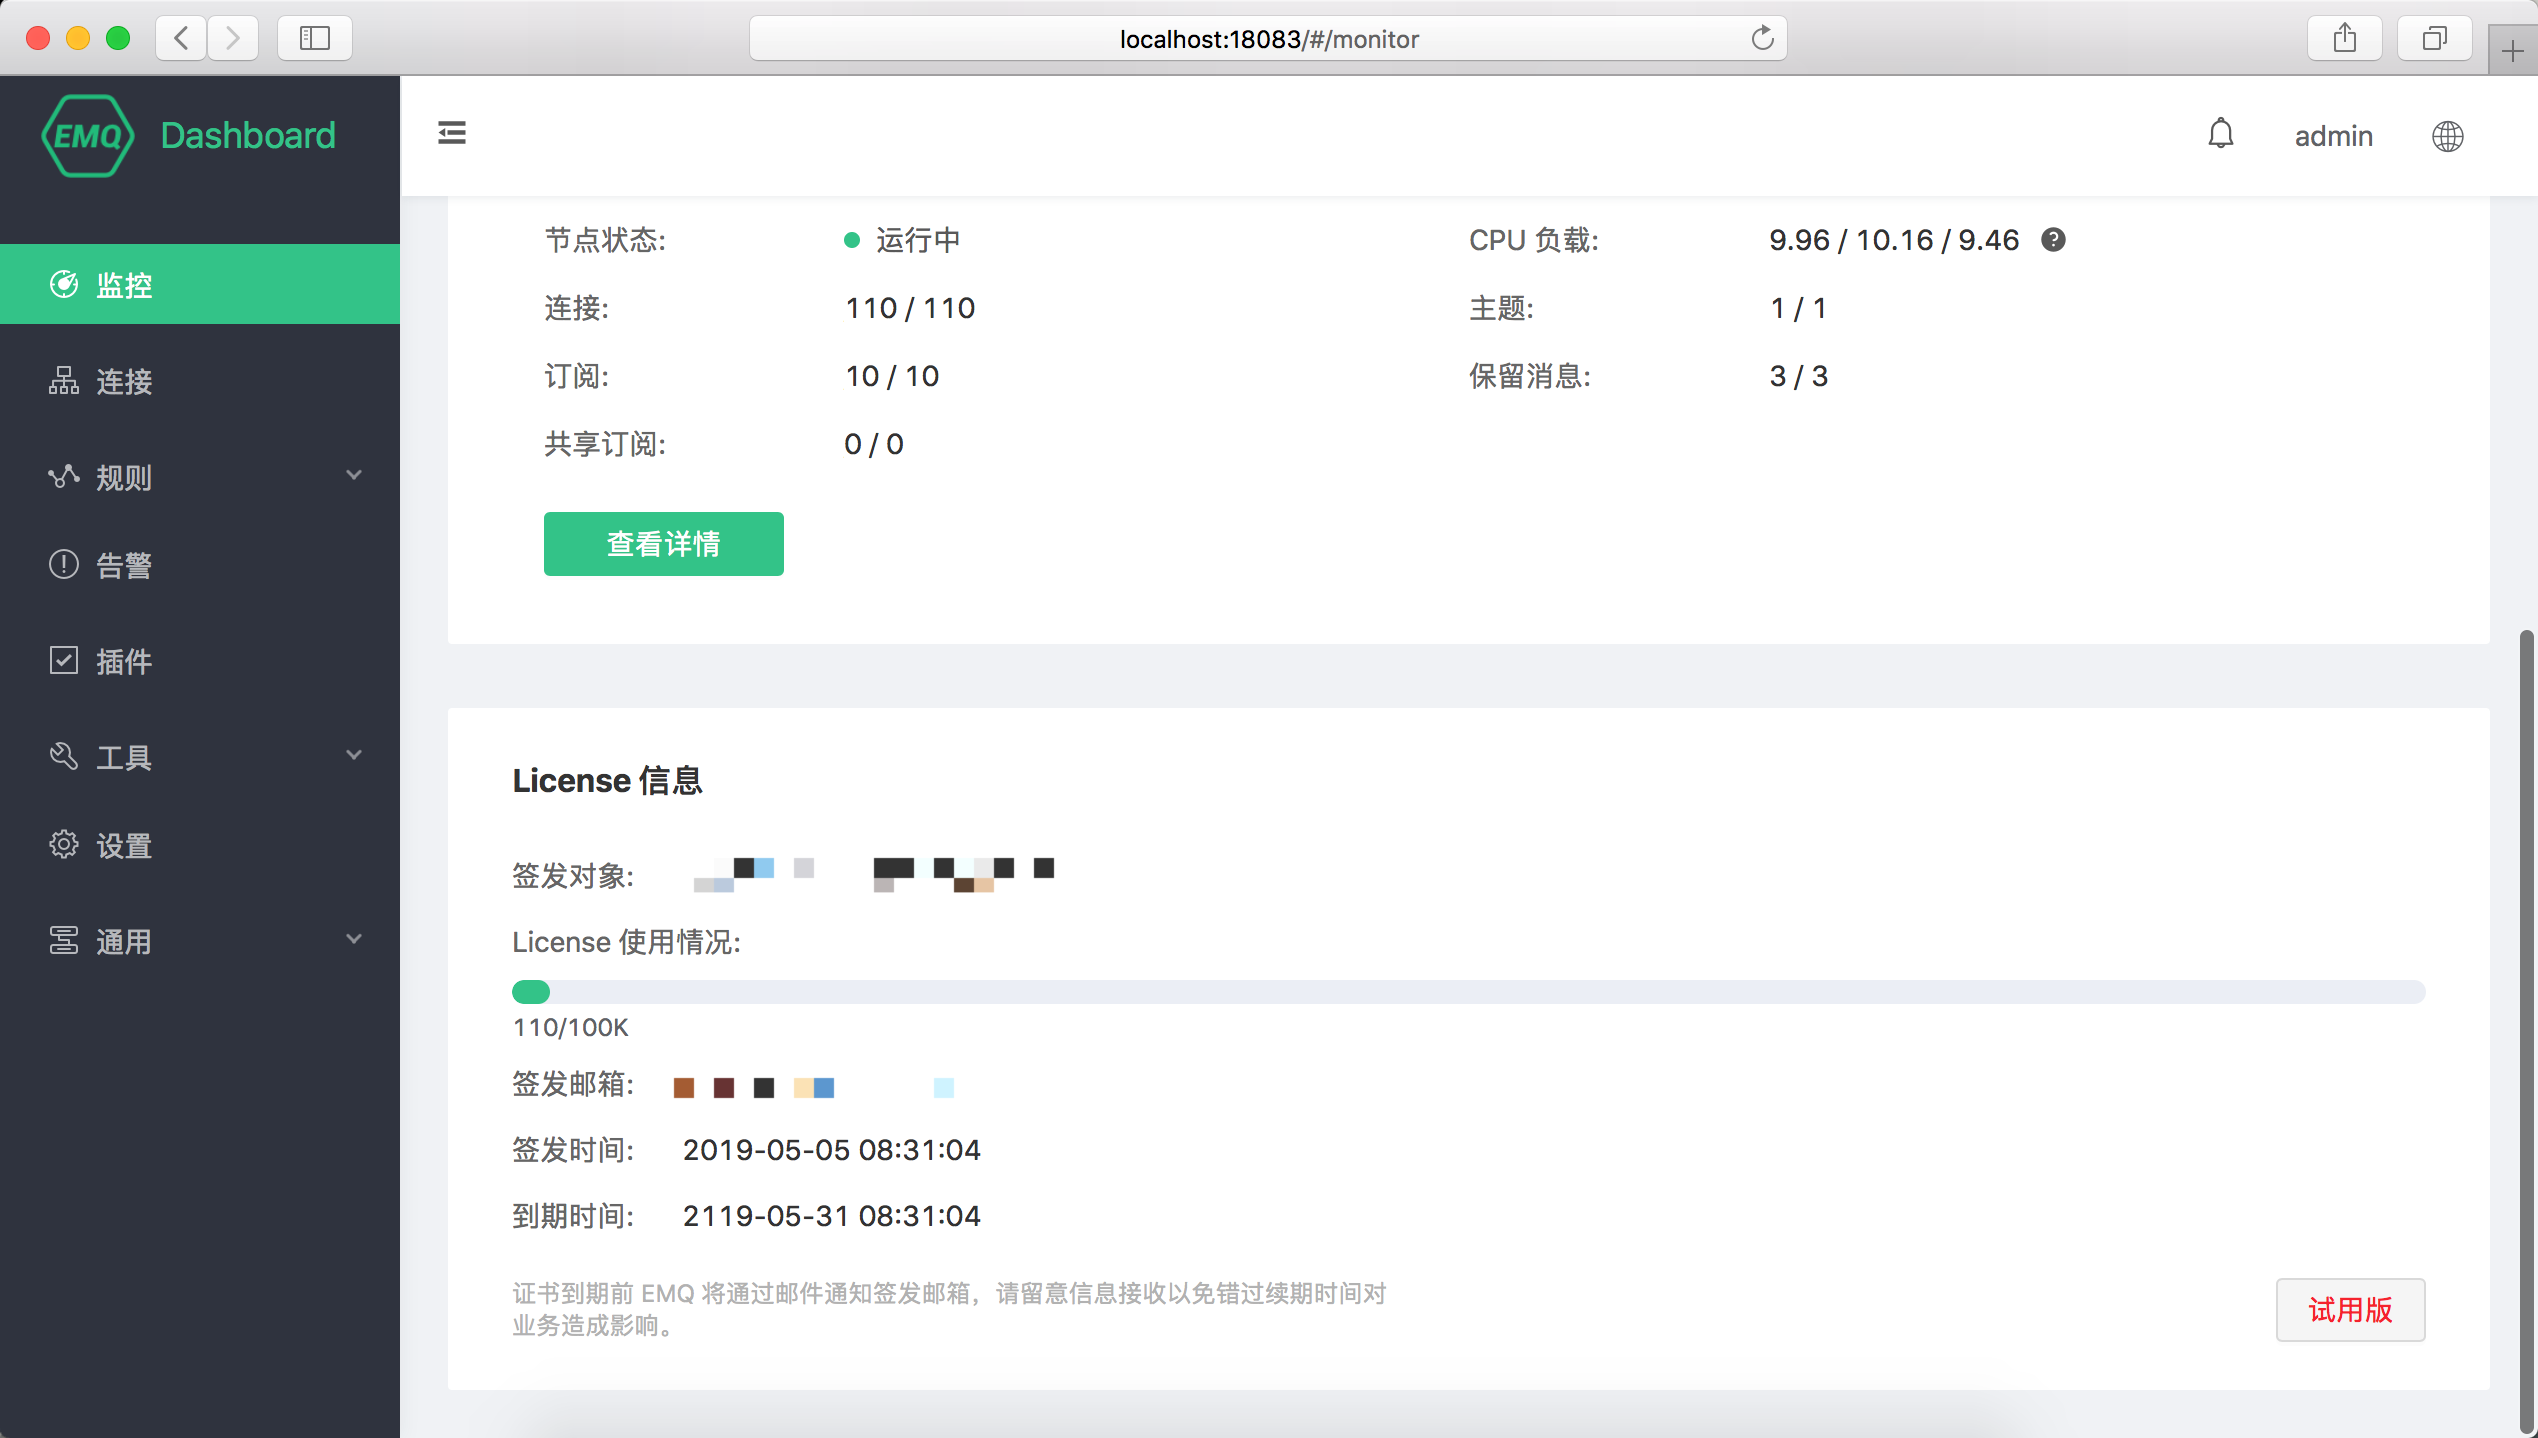Click the 节点状态 label
The image size is (2538, 1438).
click(605, 240)
